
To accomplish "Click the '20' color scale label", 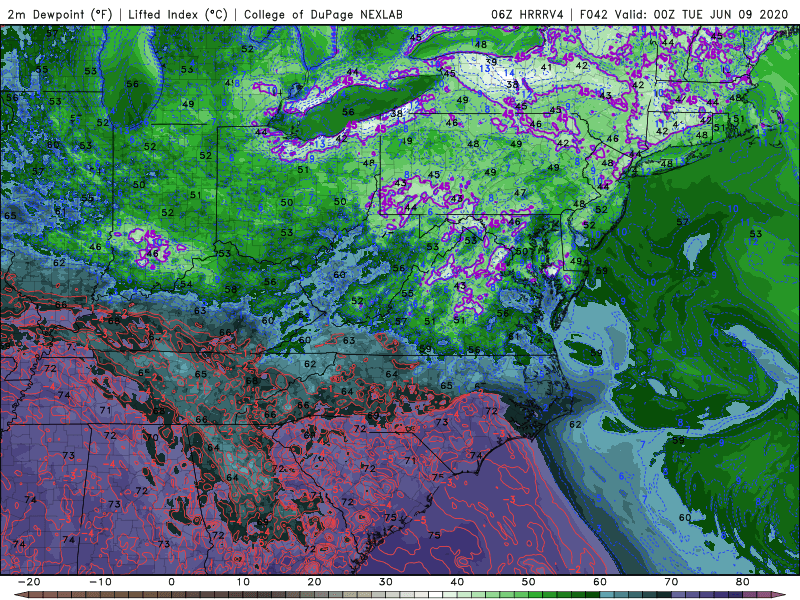I will (314, 582).
